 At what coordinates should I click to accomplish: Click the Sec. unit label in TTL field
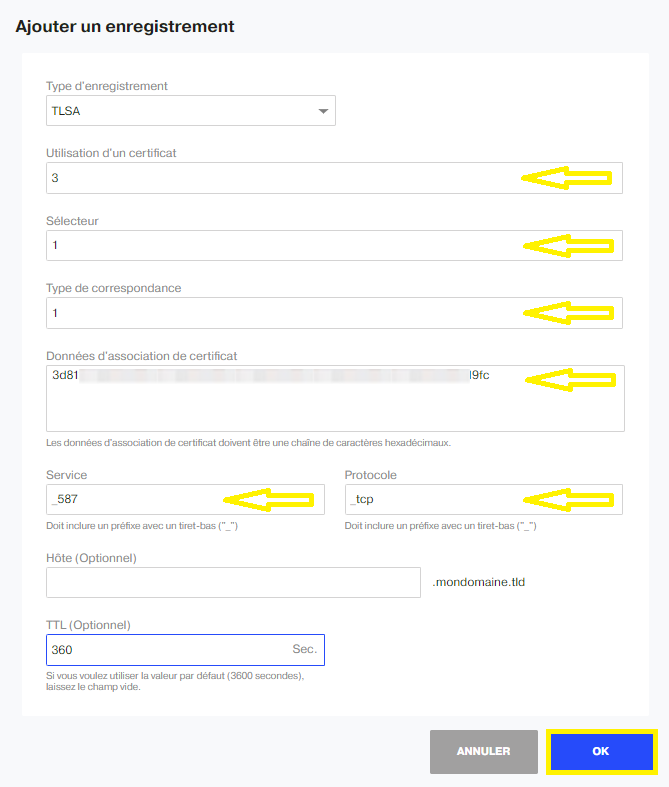[305, 649]
